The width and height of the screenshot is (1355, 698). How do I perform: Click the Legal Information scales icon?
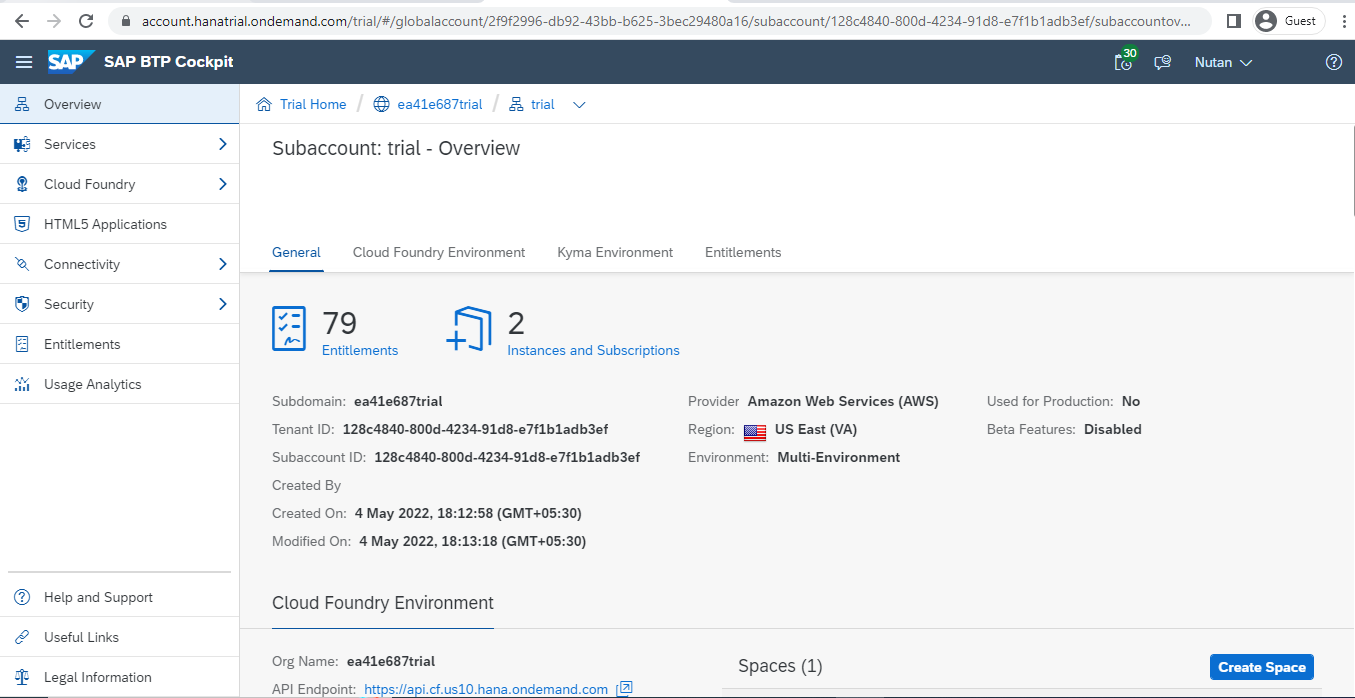click(x=22, y=677)
